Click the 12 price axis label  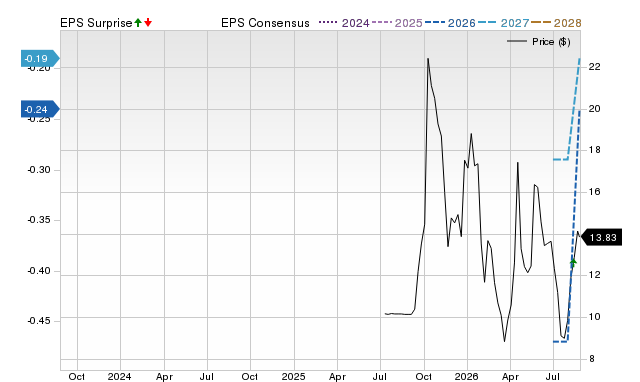595,275
